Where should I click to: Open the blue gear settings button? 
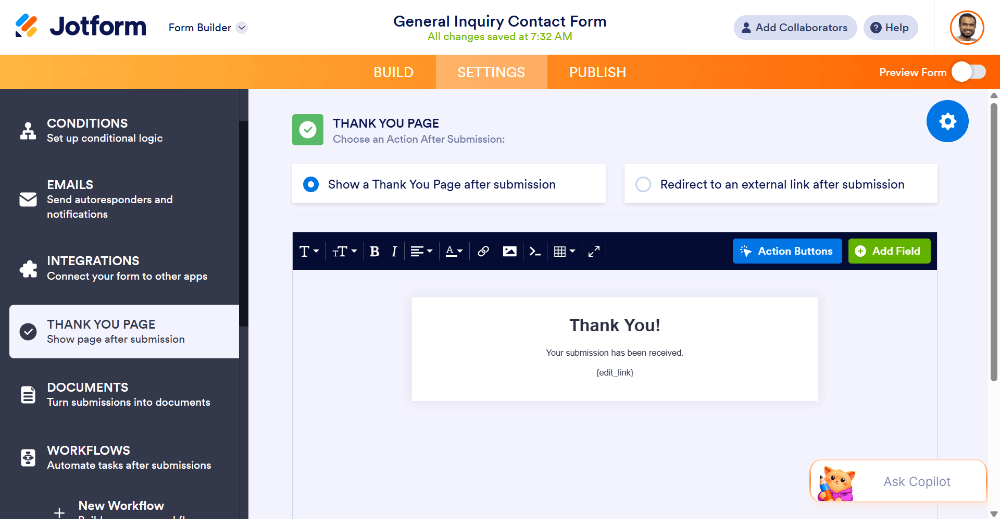[947, 121]
